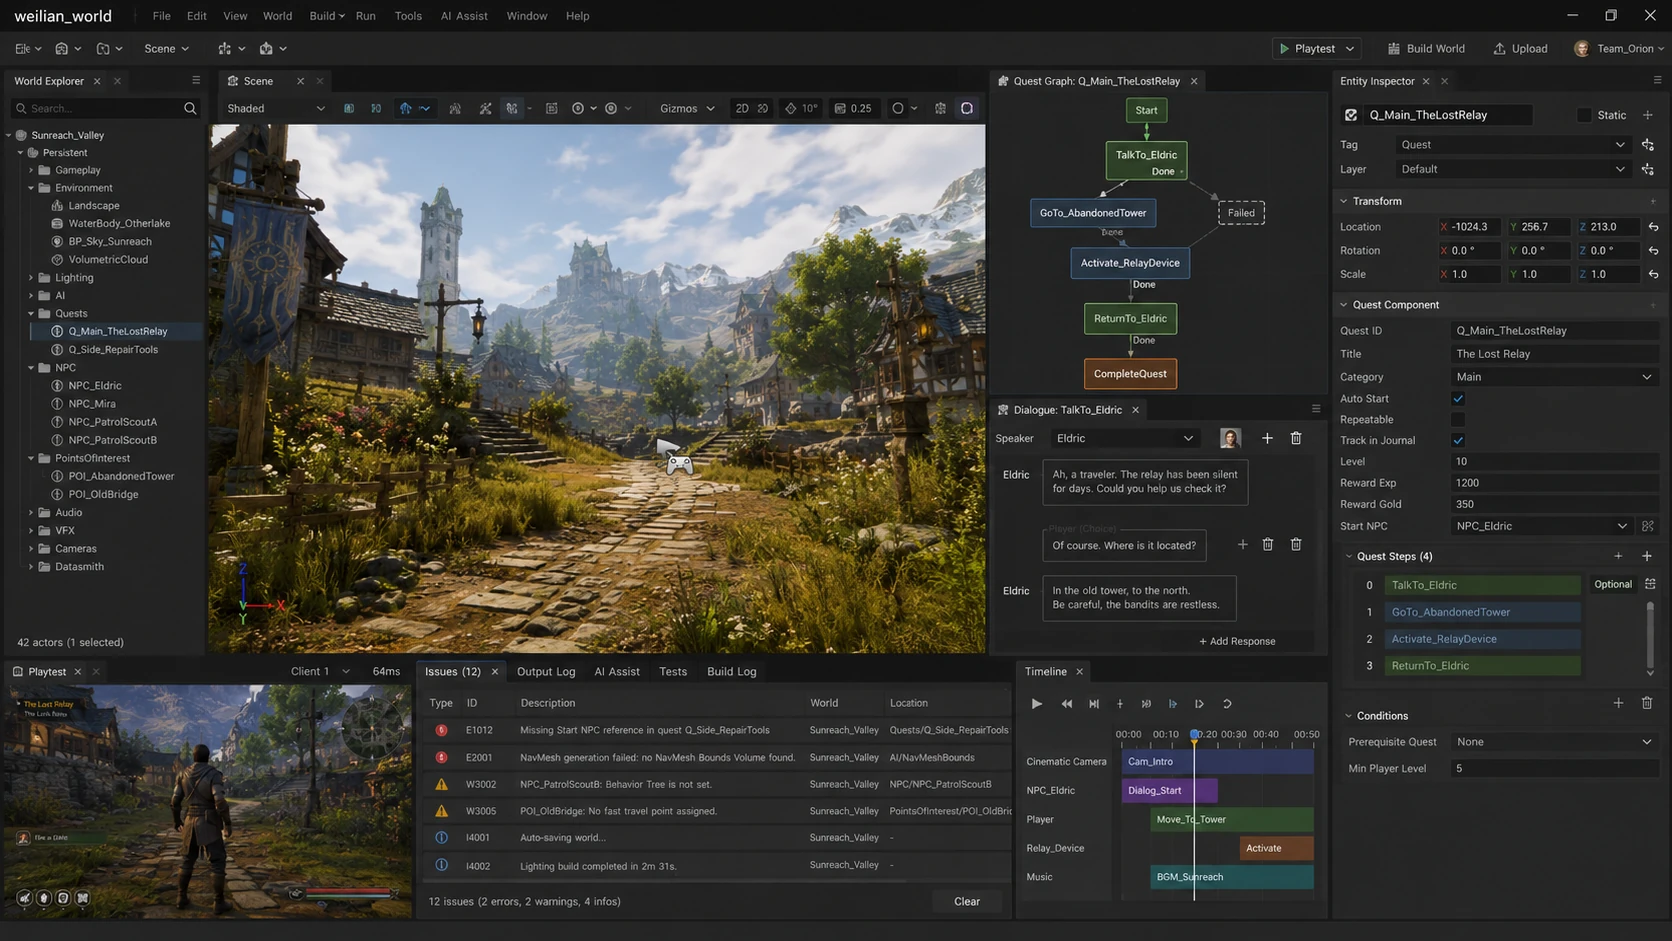Expand the Lighting folder in World Explorer
Image resolution: width=1672 pixels, height=941 pixels.
31,278
